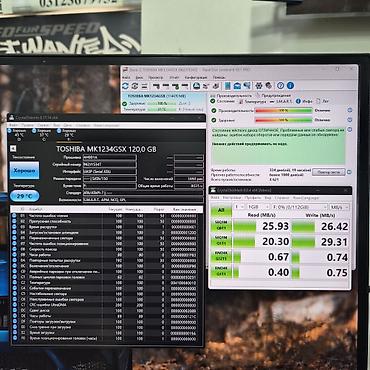The width and height of the screenshot is (370, 370).
Task: Click the 29 °C temperature button
Action: pos(25,196)
